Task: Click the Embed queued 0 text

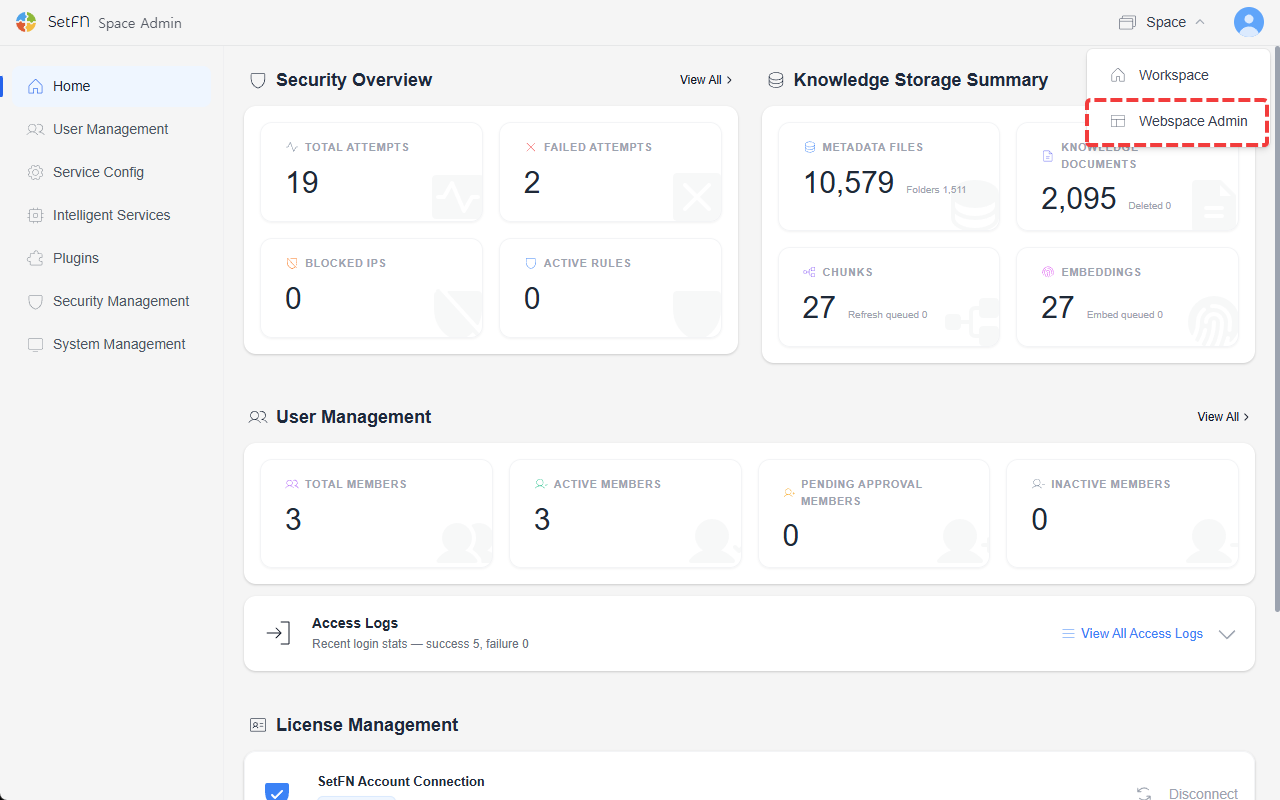Action: 1124,315
